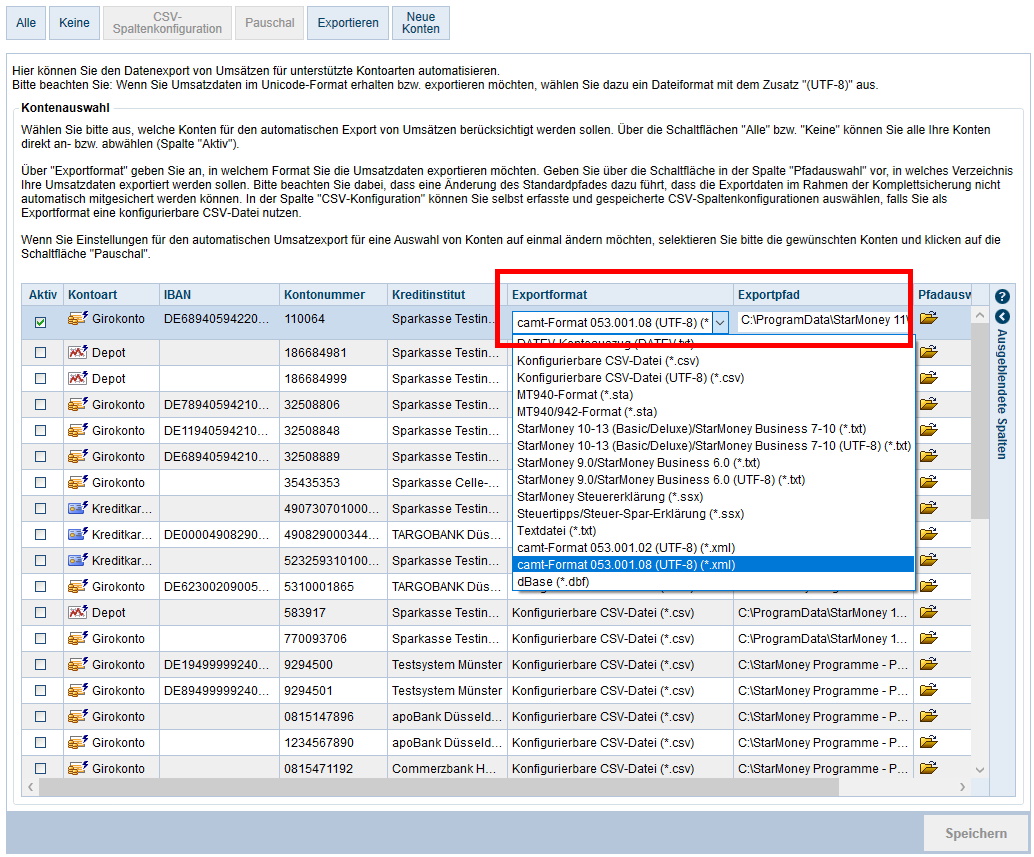This screenshot has width=1034, height=857.
Task: Click folder icon for account 0815471192
Action: (x=929, y=768)
